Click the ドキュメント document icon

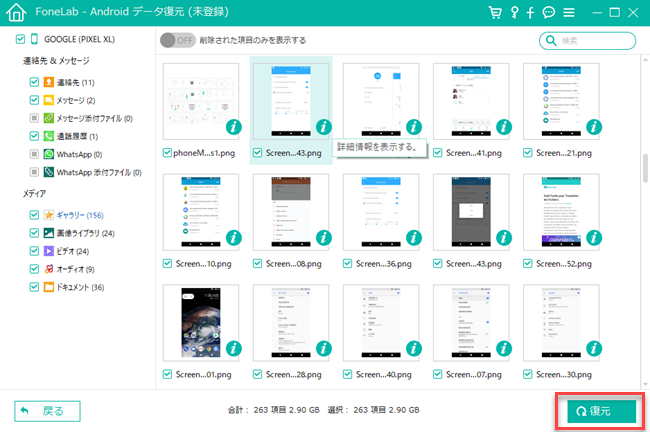pyautogui.click(x=49, y=287)
